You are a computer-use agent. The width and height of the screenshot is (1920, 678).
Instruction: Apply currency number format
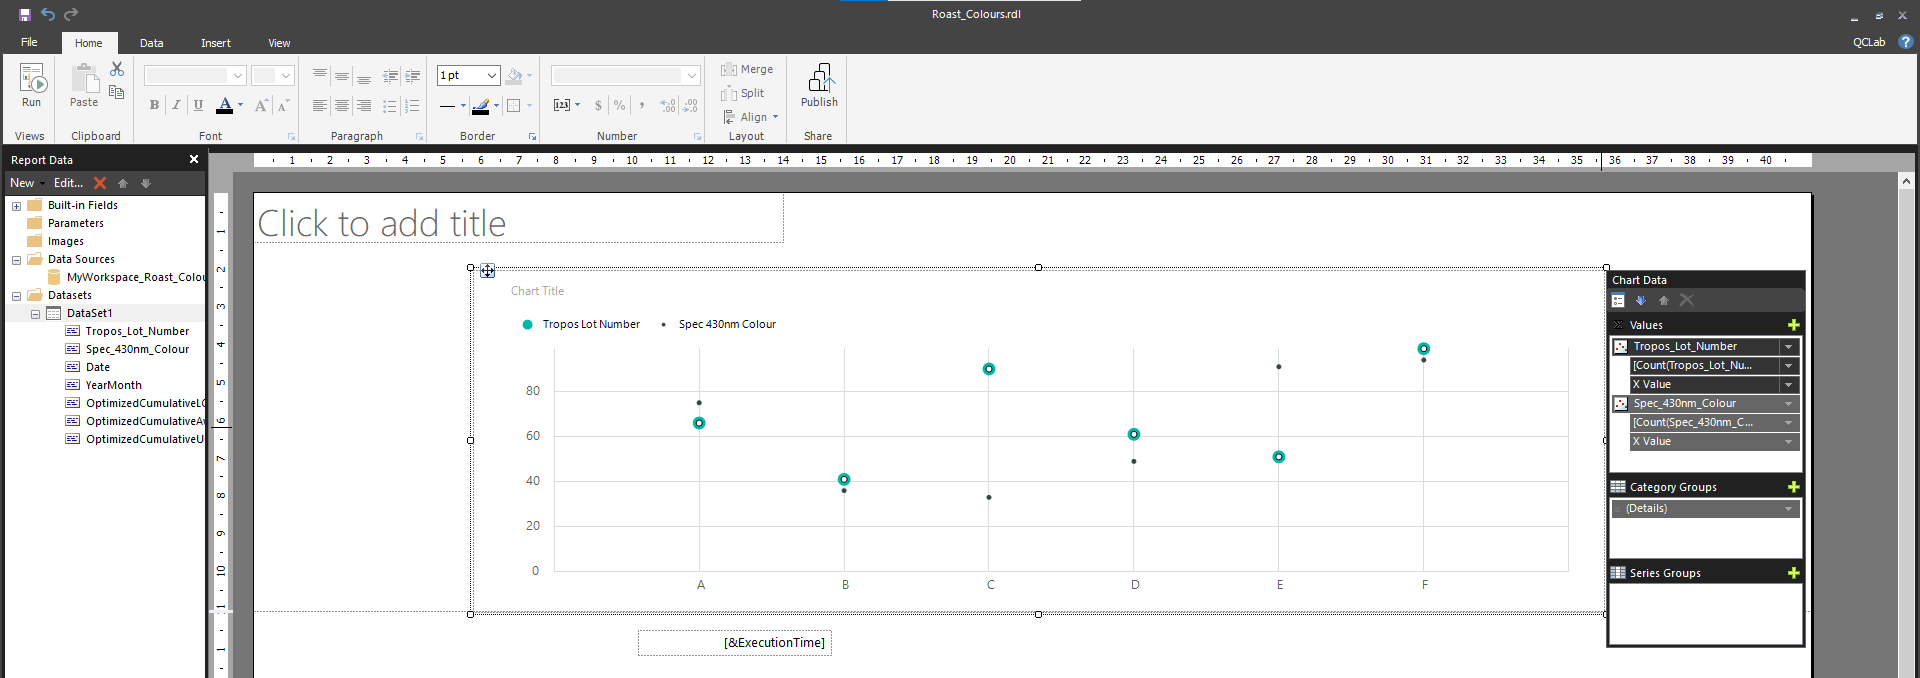pos(598,105)
